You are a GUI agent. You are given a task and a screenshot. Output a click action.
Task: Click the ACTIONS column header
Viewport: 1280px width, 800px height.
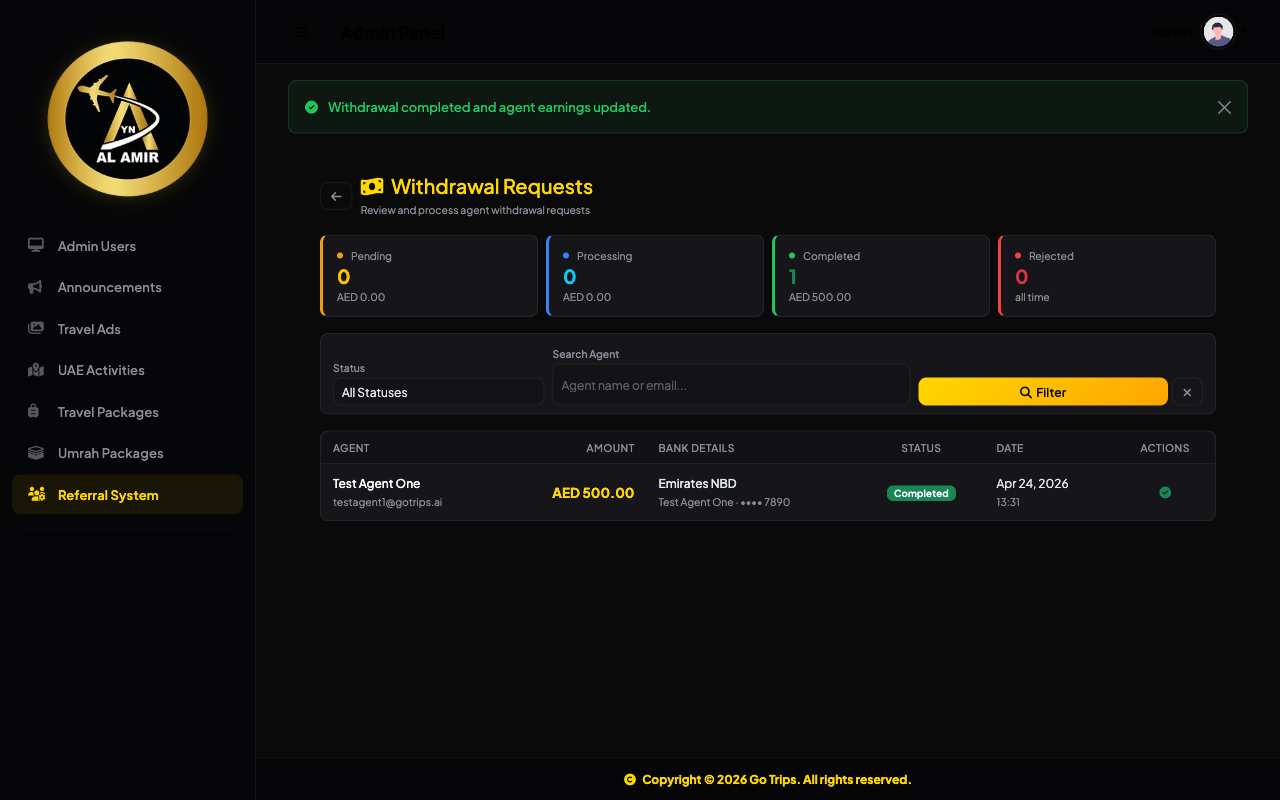tap(1165, 448)
